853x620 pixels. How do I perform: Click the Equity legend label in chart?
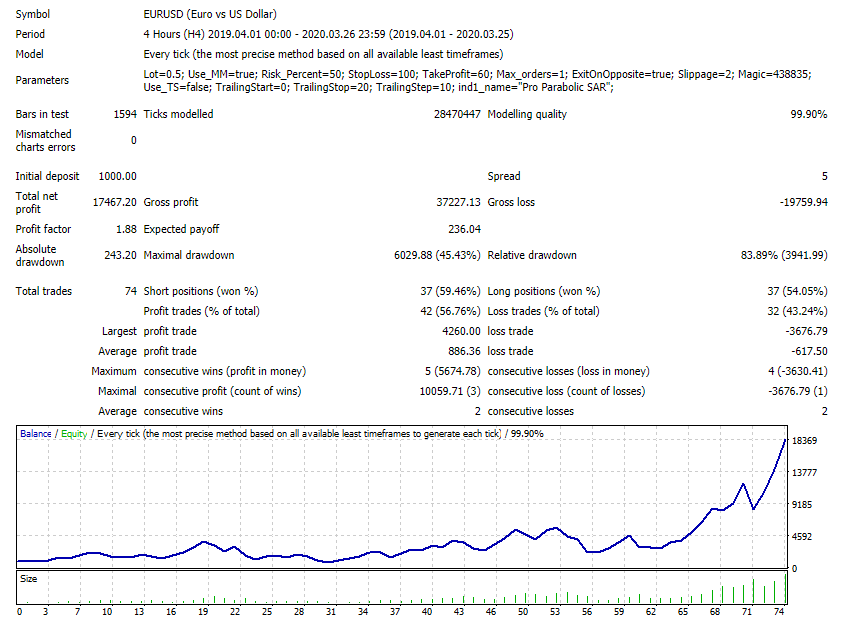pos(75,434)
